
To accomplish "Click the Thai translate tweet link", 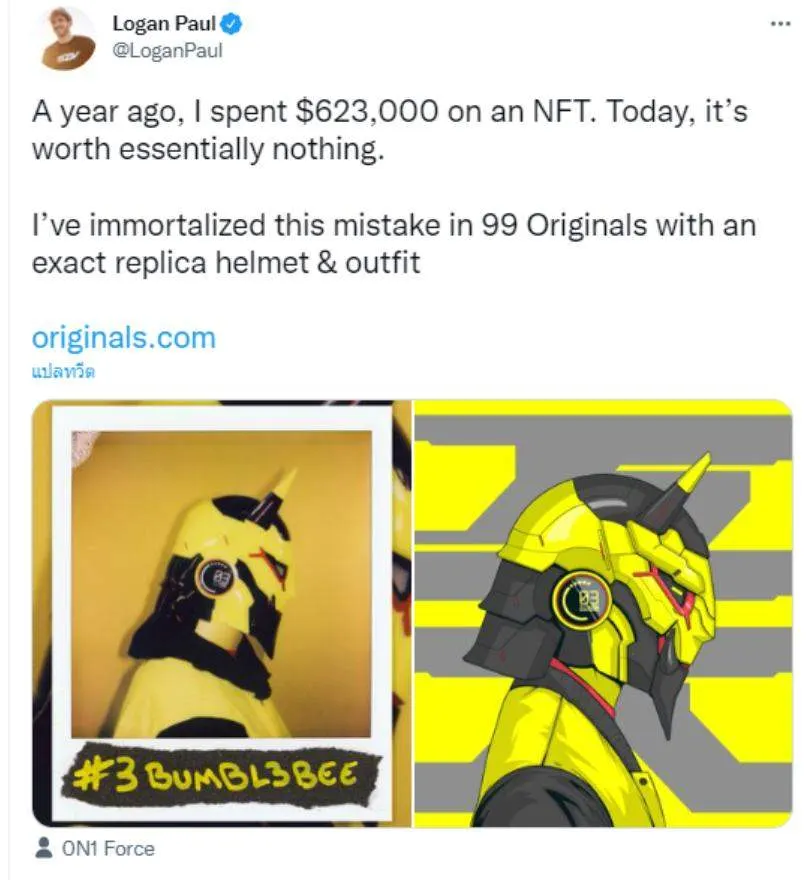I will [63, 372].
